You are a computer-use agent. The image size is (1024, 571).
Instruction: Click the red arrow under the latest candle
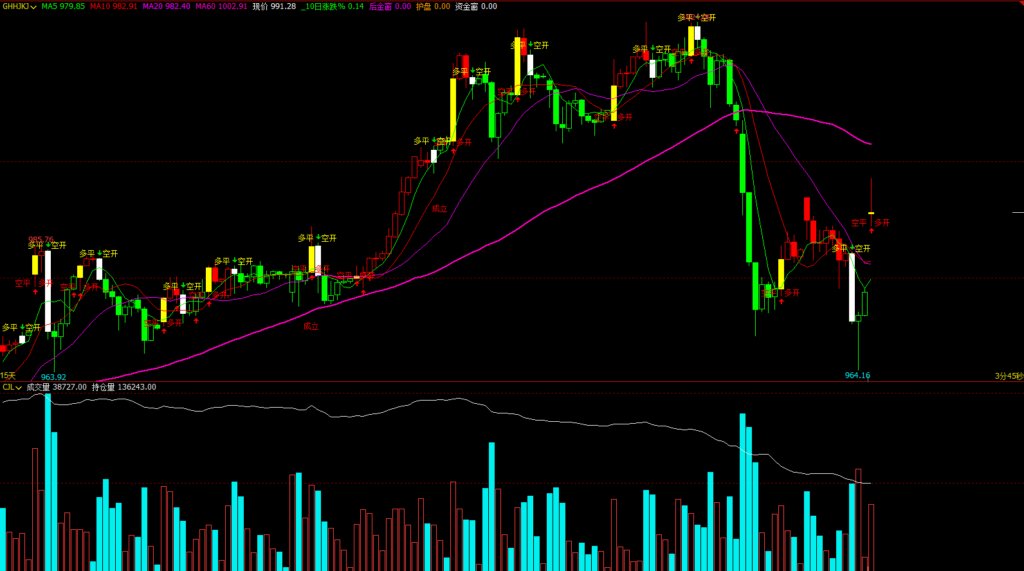tap(872, 230)
